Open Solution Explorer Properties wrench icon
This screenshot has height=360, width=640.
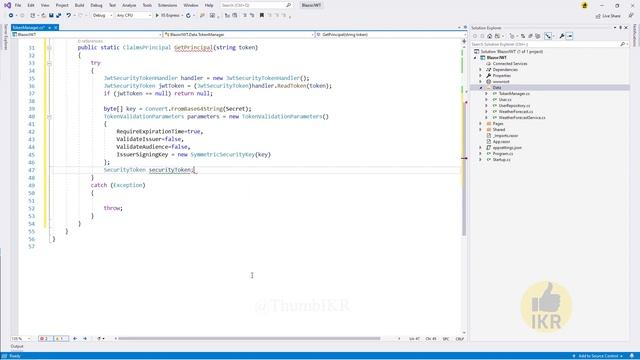pos(562,36)
